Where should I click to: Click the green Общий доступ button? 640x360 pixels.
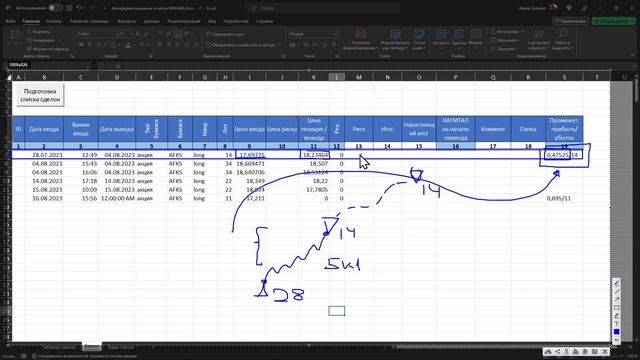(614, 21)
